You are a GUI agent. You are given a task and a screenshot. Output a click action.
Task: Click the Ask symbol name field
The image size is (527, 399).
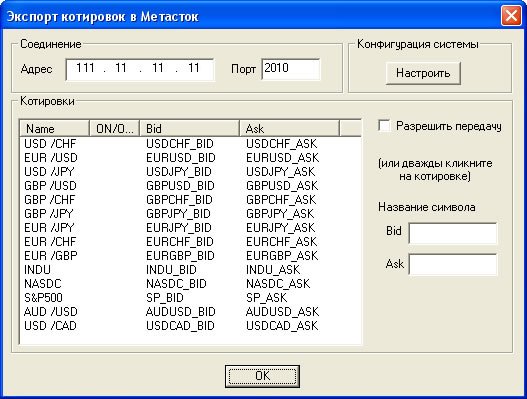(453, 264)
